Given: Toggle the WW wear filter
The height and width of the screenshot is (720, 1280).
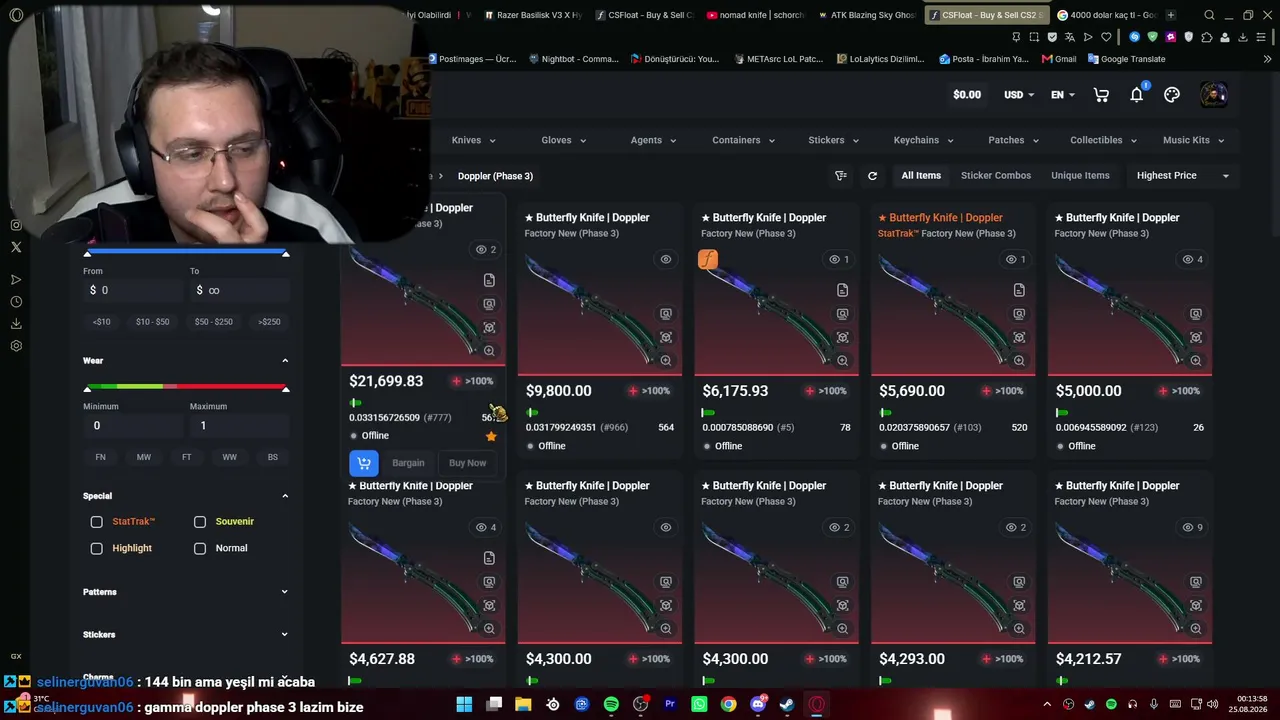Looking at the screenshot, I should click(229, 457).
